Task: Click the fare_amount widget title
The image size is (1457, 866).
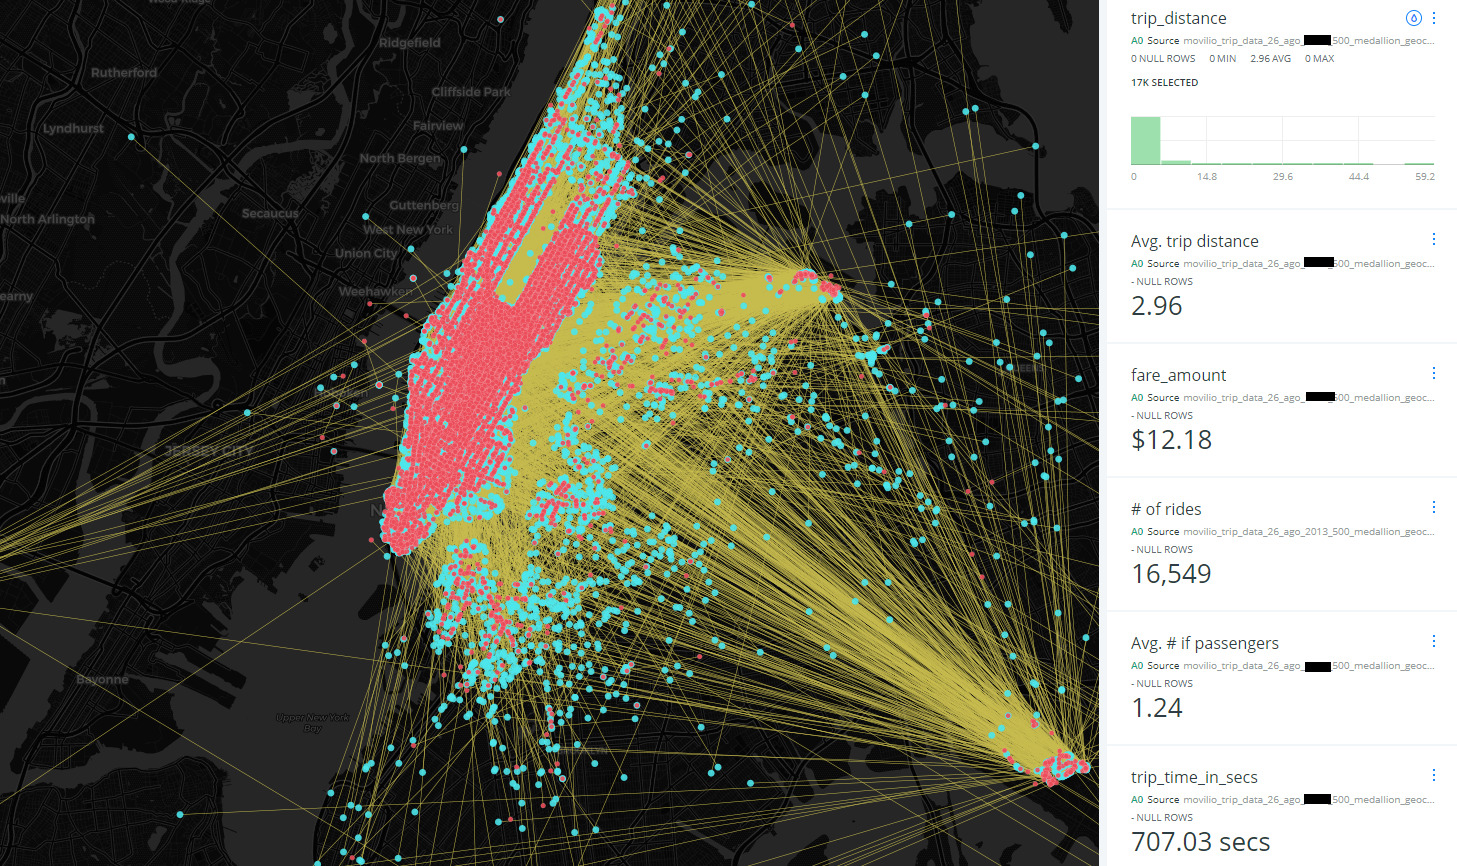Action: (x=1178, y=375)
